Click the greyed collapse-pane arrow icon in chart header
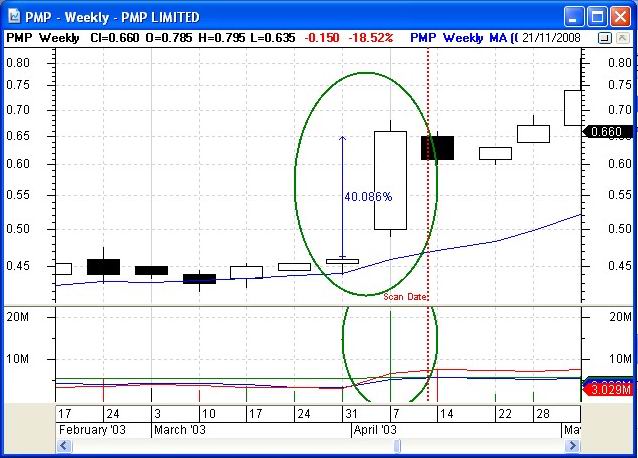Image resolution: width=638 pixels, height=458 pixels. pyautogui.click(x=622, y=38)
